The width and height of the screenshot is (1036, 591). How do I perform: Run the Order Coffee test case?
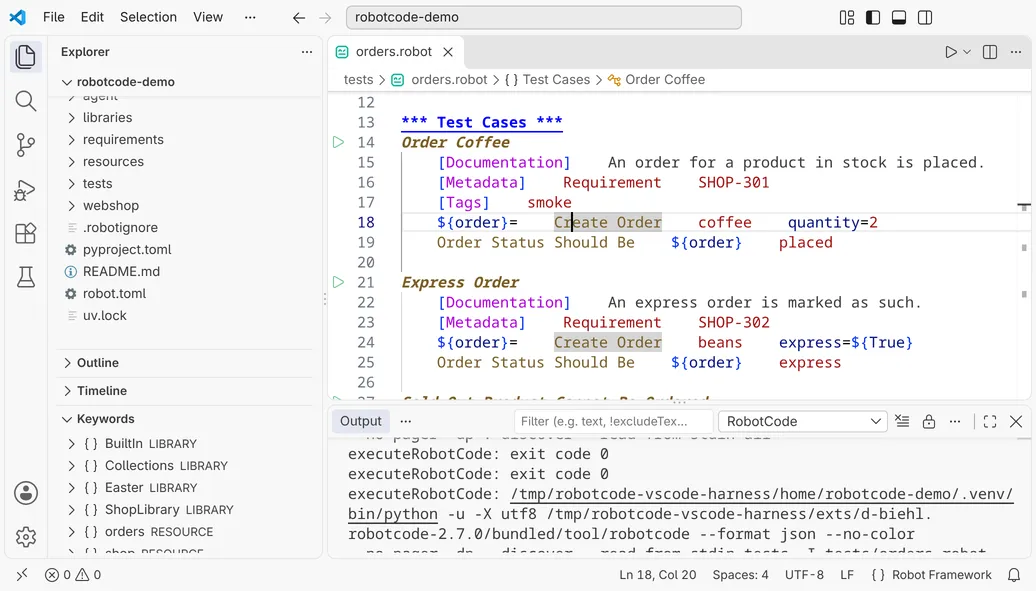[338, 142]
